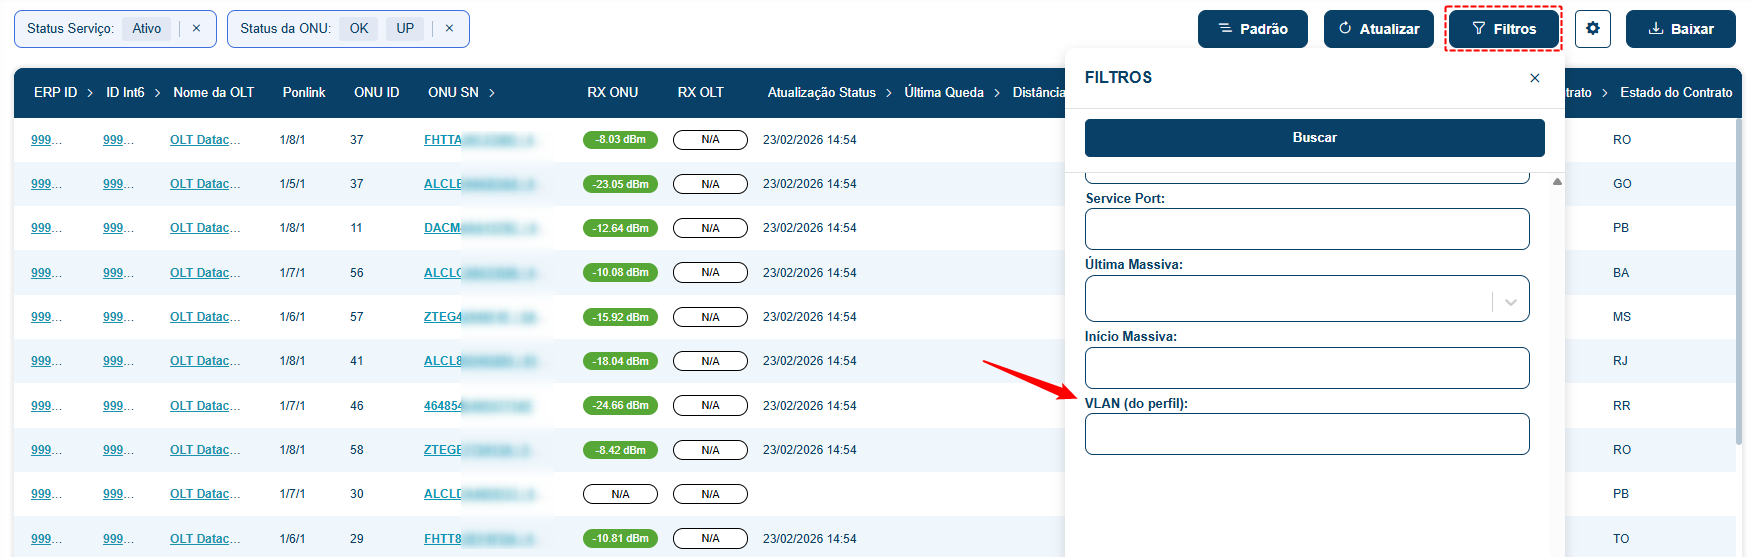Click the Buscar button
The image size is (1753, 557).
pyautogui.click(x=1315, y=138)
